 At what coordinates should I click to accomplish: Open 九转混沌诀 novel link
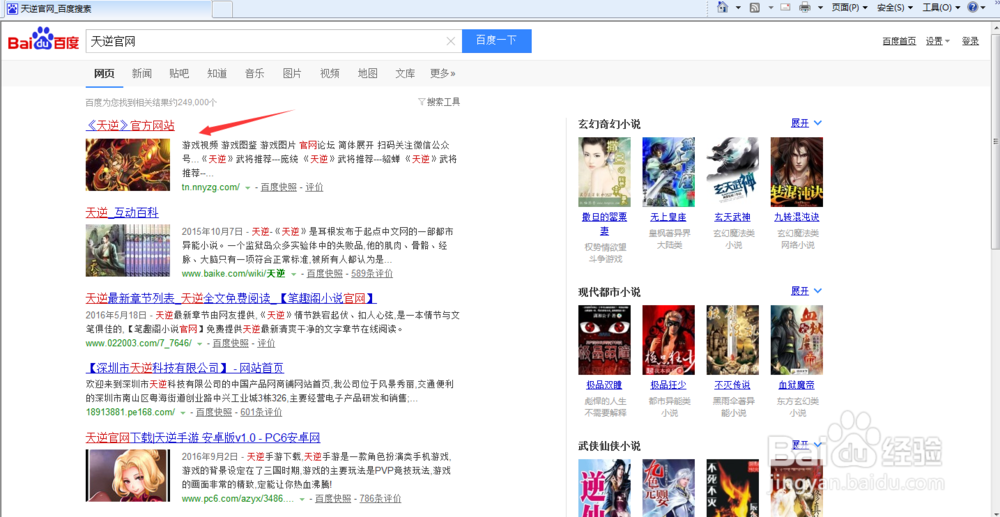(797, 217)
